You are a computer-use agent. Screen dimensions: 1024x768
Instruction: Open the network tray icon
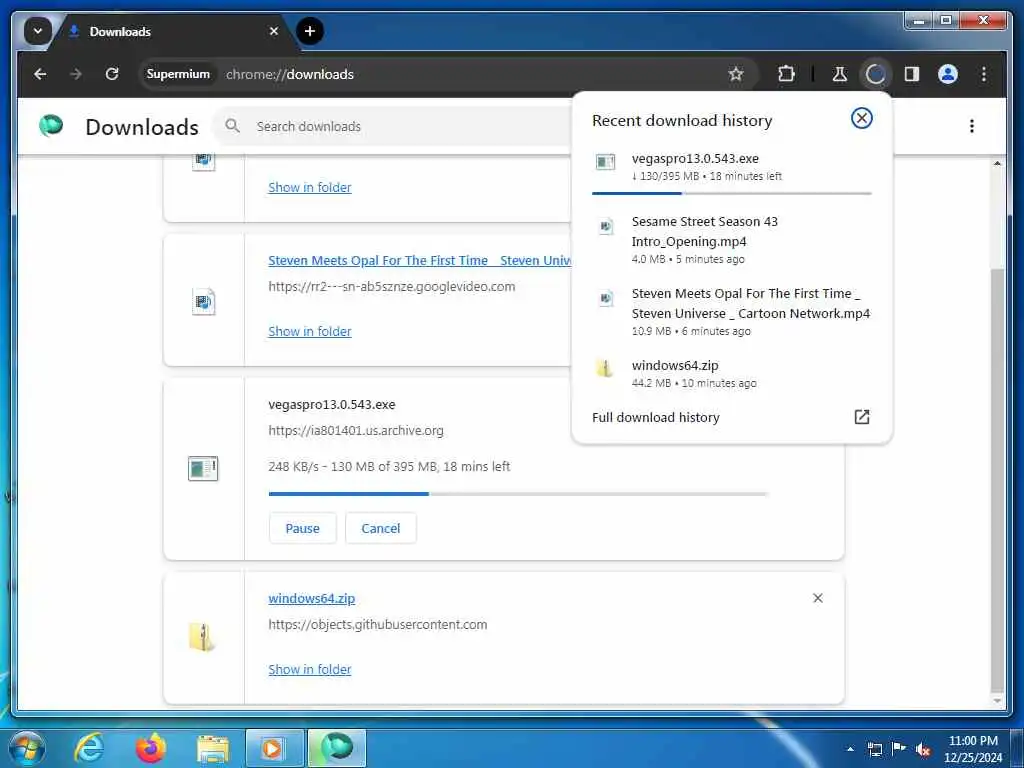(874, 749)
